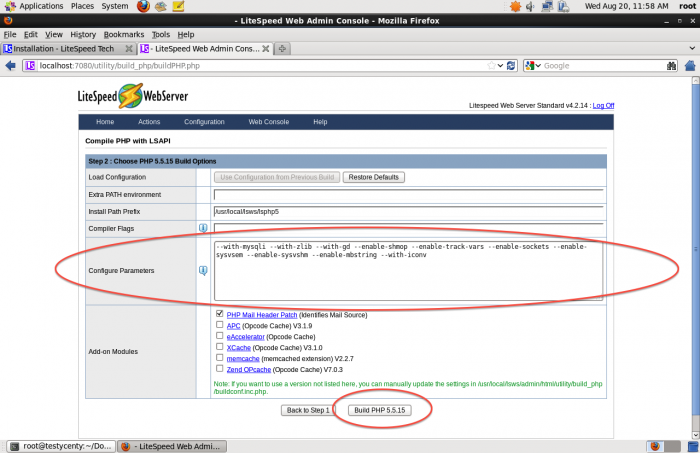The width and height of the screenshot is (700, 453).
Task: Open the mail client panel launcher
Action: (x=161, y=6)
